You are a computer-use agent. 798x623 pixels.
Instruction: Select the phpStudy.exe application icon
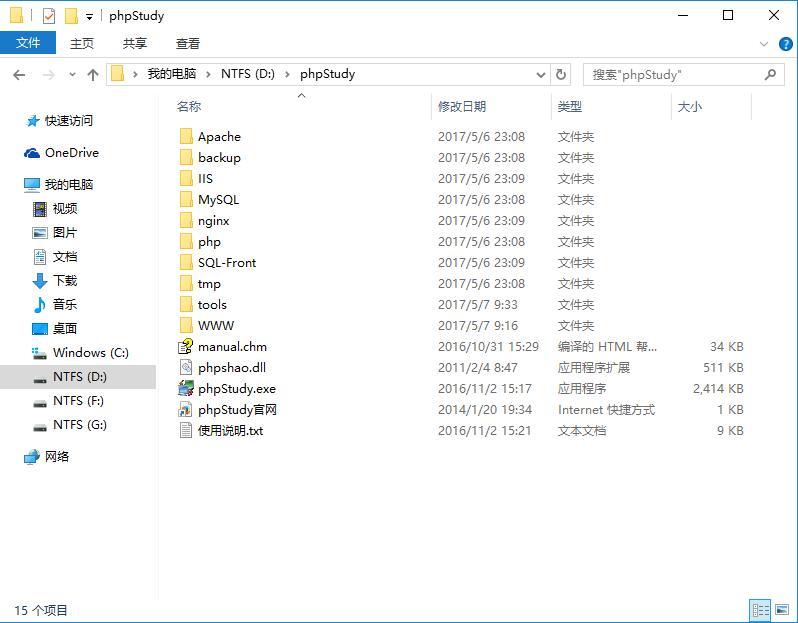(x=186, y=388)
